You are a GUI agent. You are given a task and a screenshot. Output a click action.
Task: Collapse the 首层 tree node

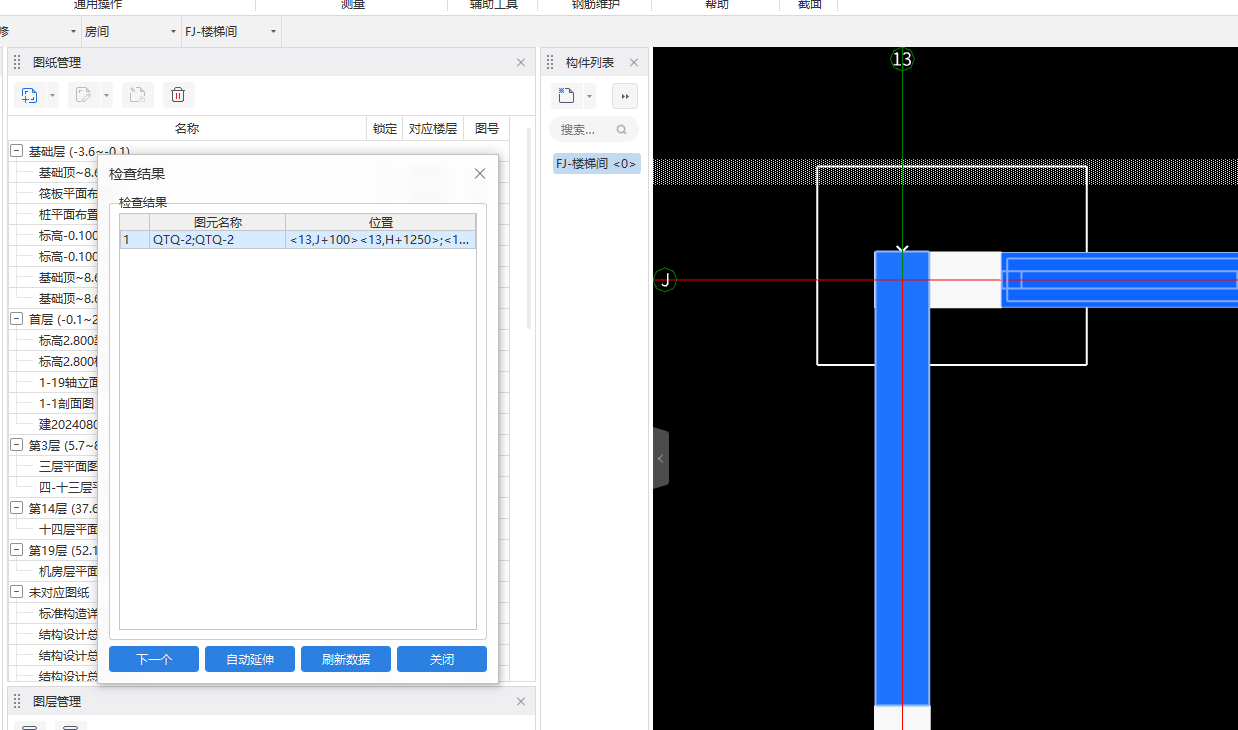point(17,319)
